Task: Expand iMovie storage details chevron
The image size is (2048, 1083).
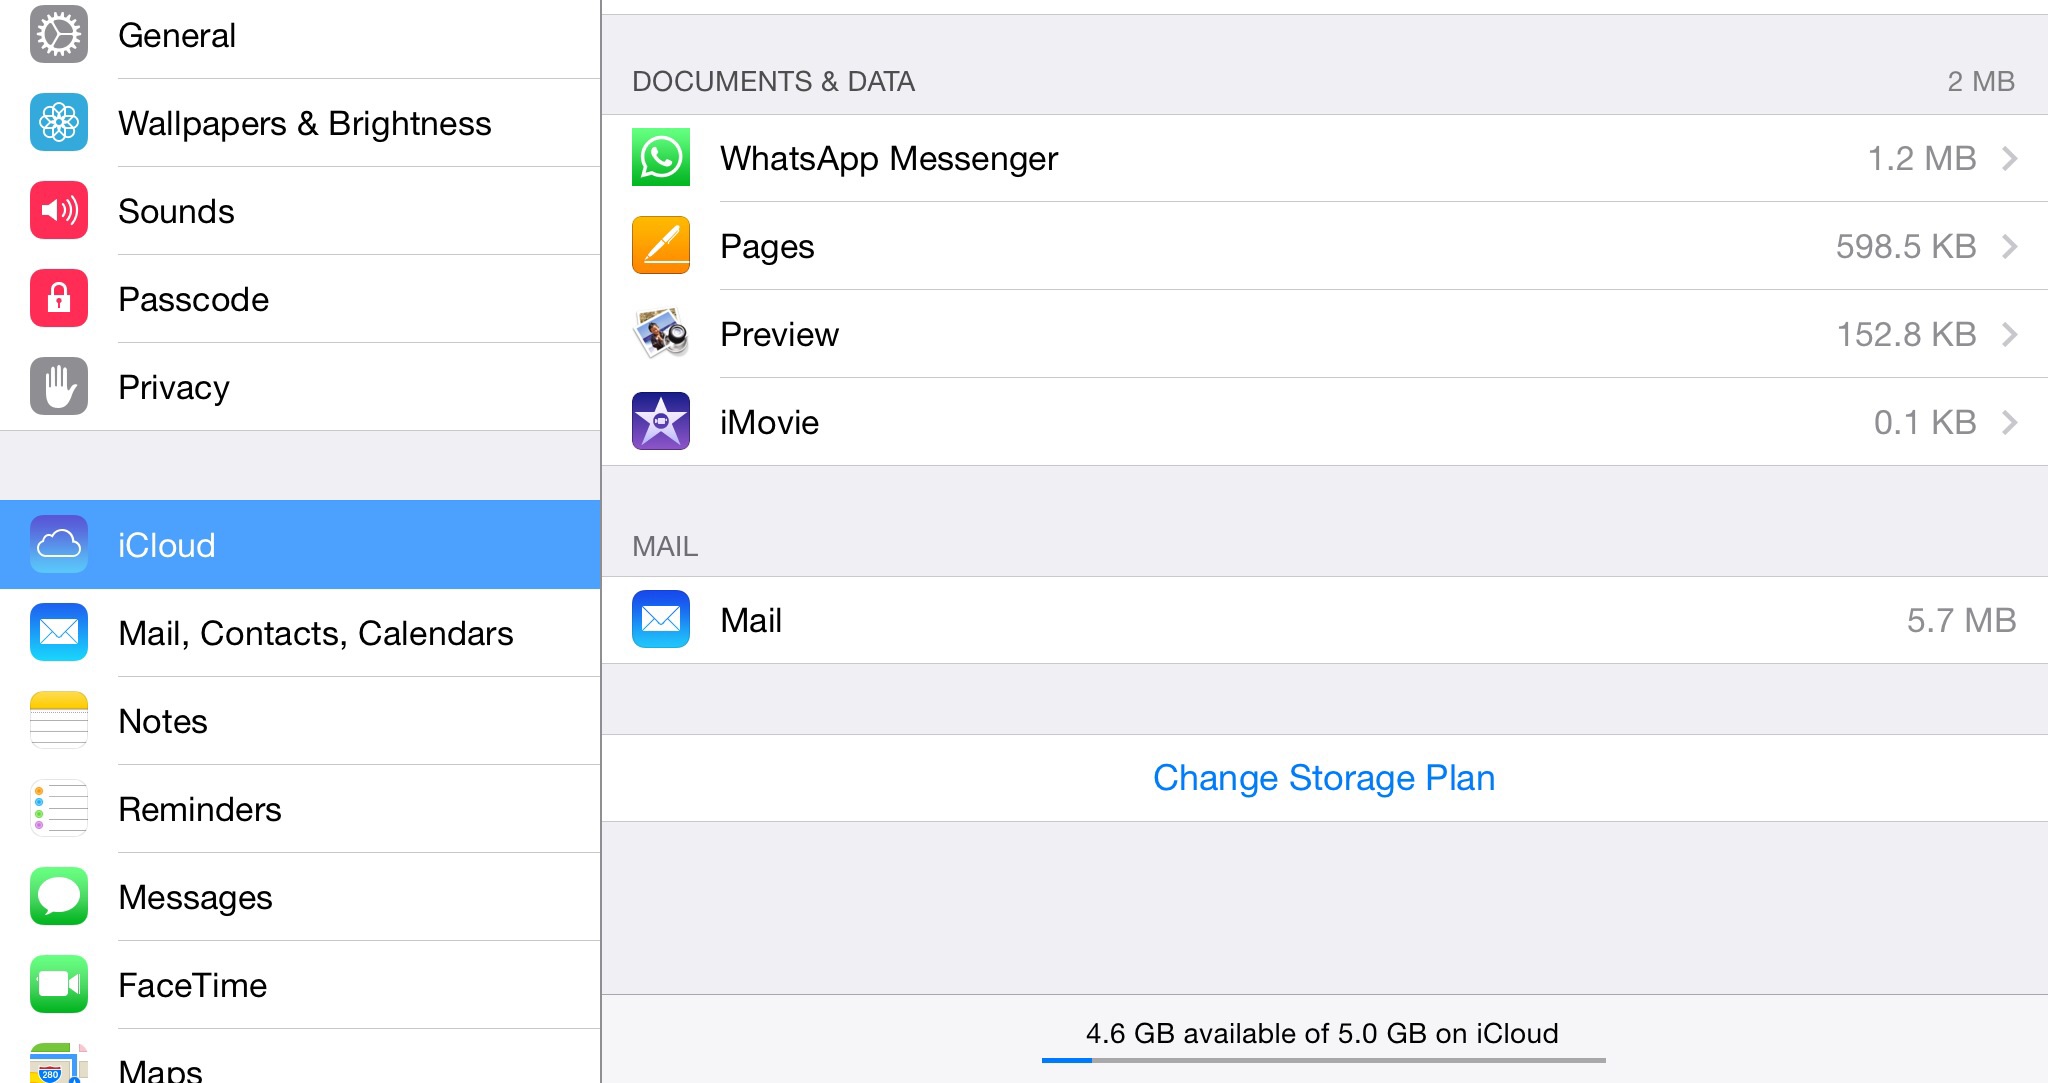Action: coord(2010,422)
